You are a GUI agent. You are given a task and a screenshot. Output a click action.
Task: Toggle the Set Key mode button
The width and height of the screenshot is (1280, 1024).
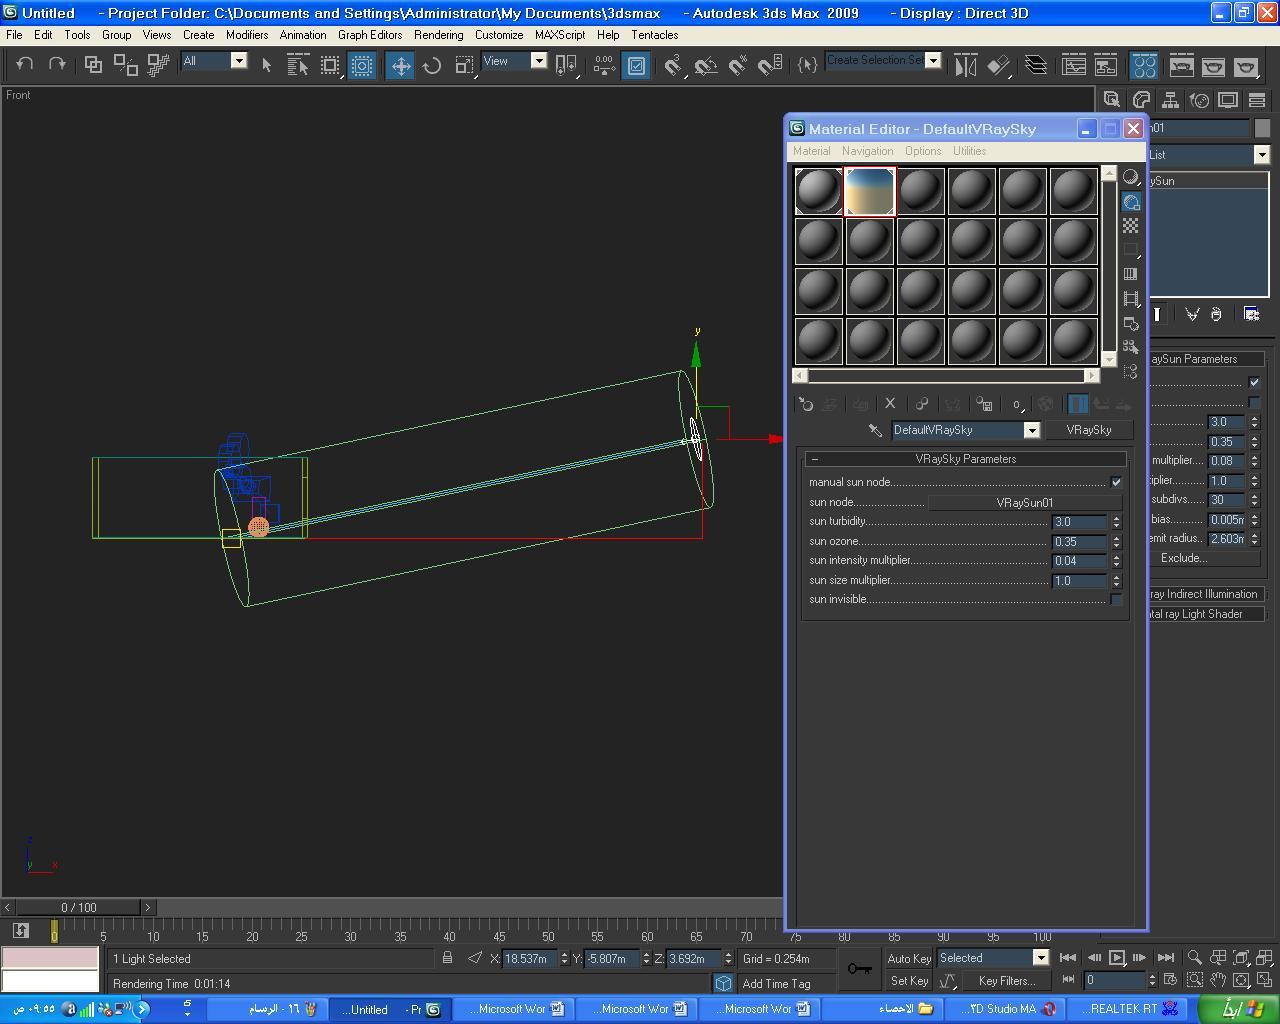tap(909, 981)
